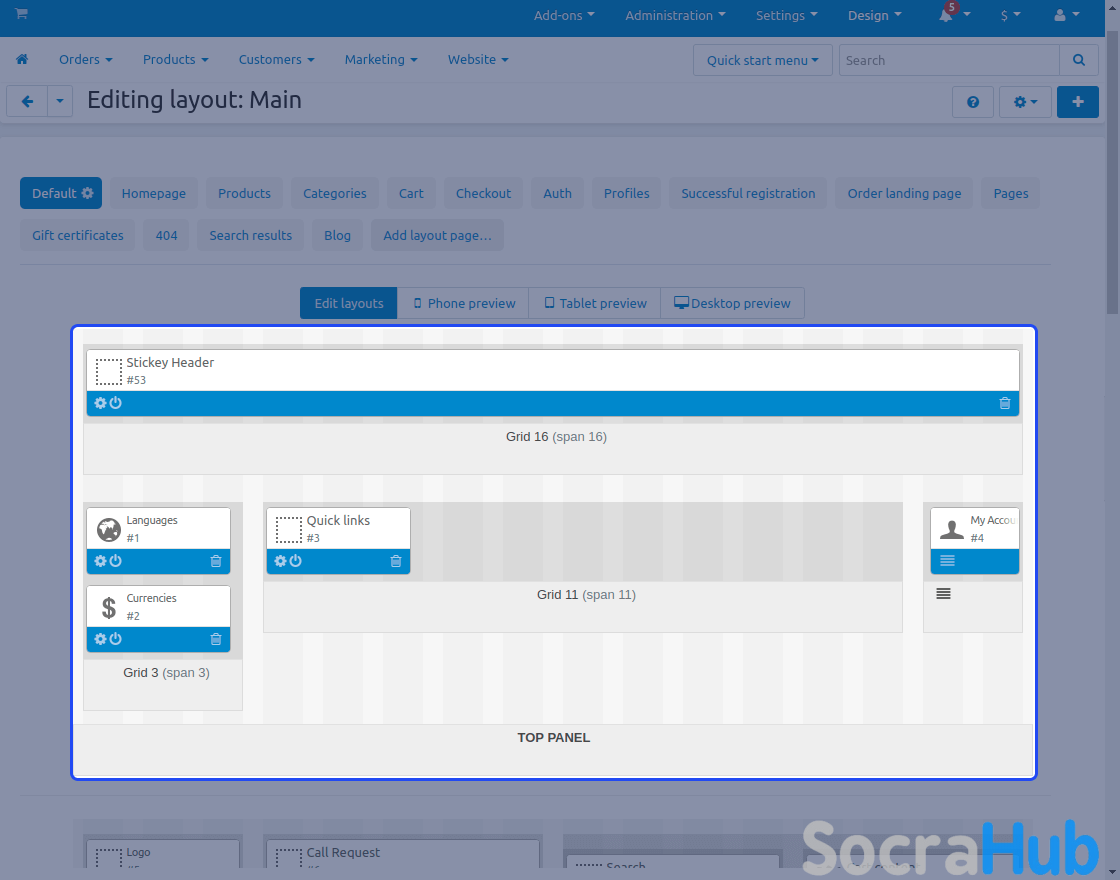Delete the Stickey Header block via trash icon

(x=1005, y=403)
